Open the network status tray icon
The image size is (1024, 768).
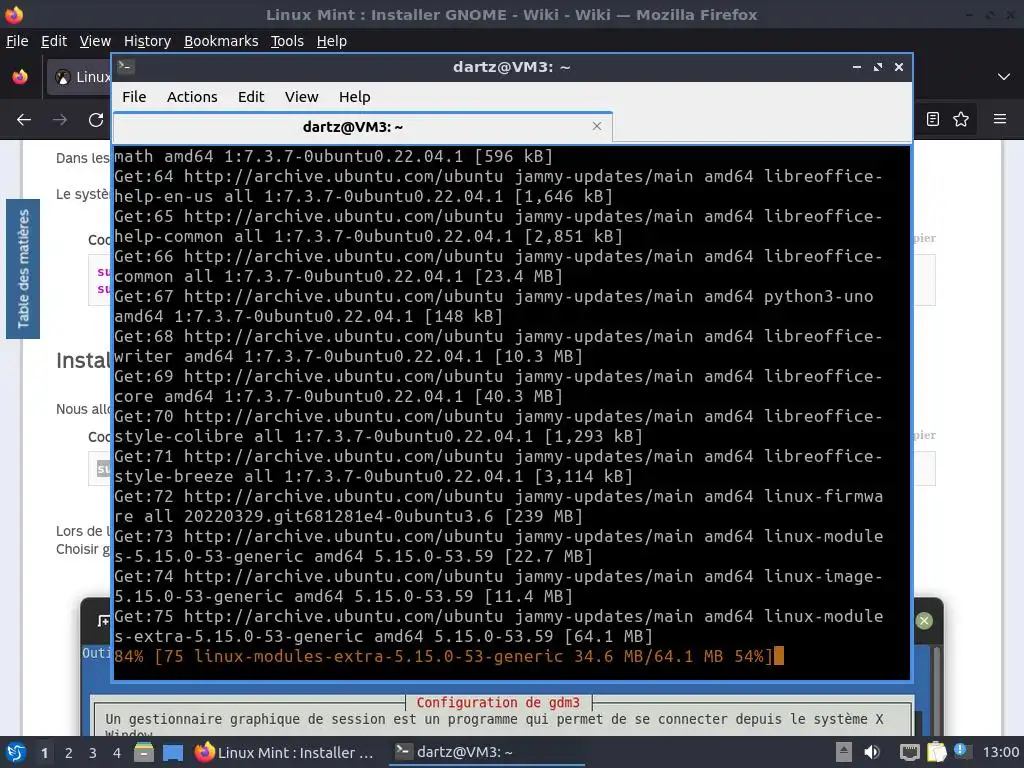(909, 752)
